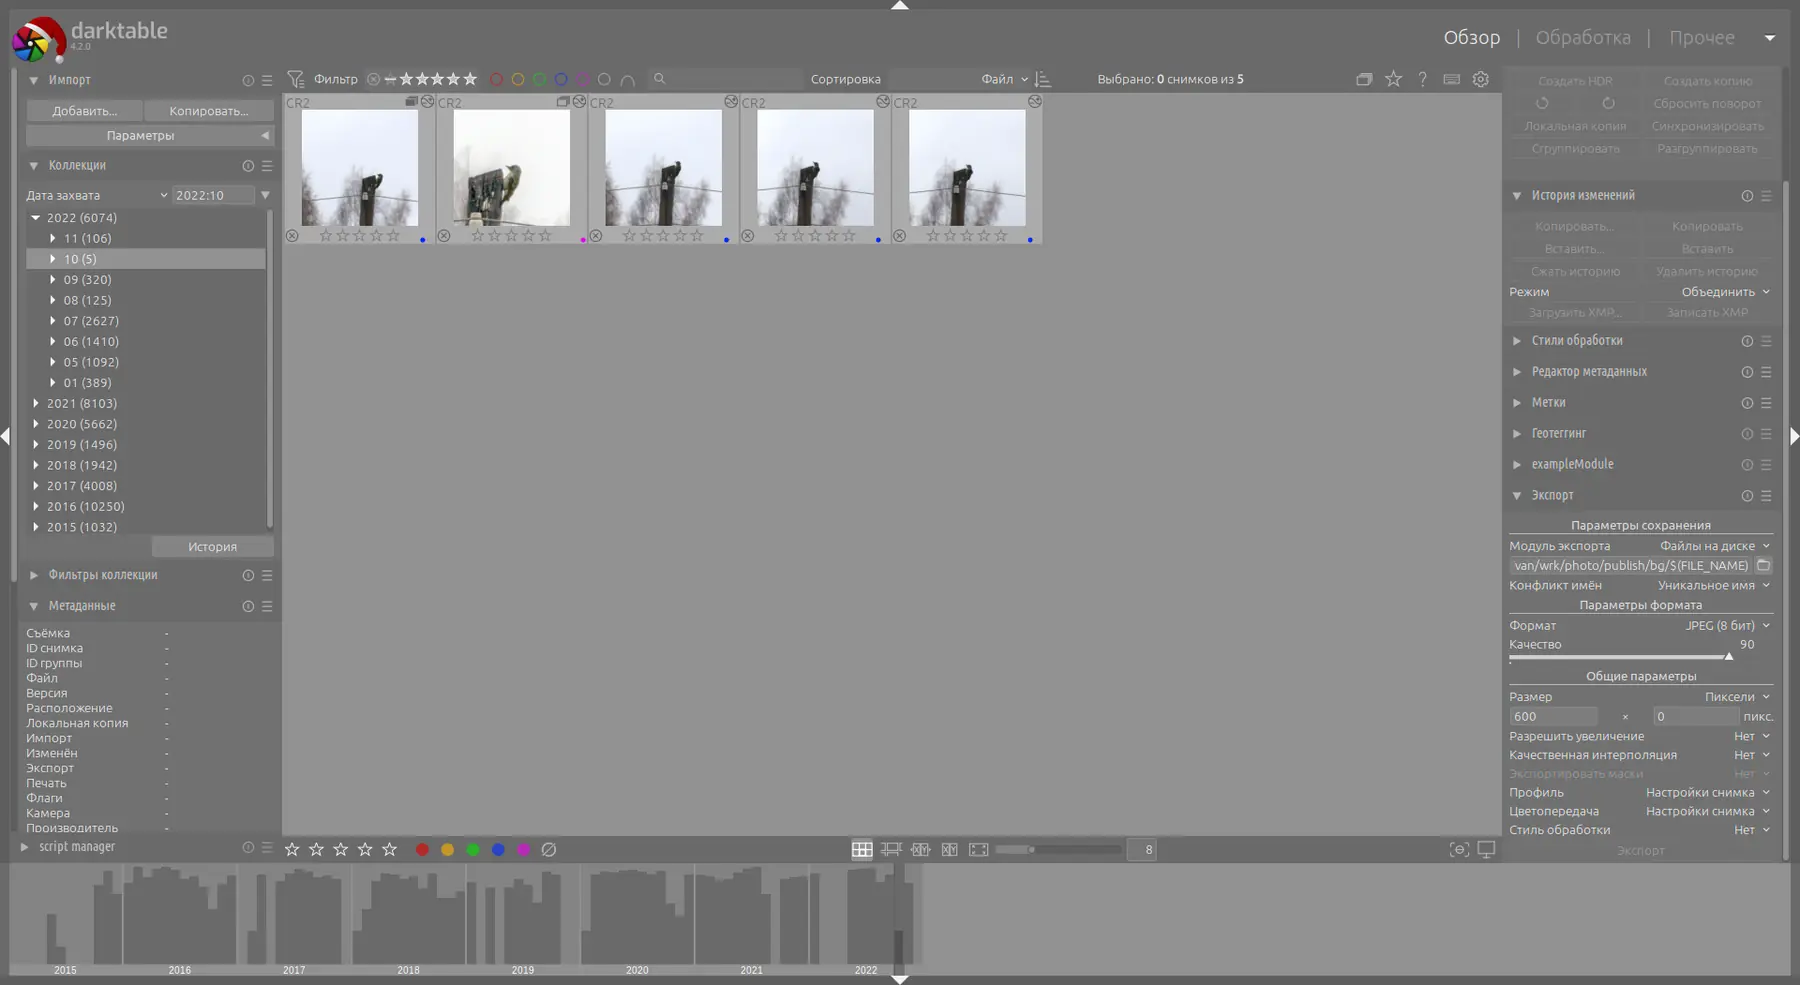The image size is (1800, 985).
Task: Open the Прочее views menu
Action: point(1702,37)
